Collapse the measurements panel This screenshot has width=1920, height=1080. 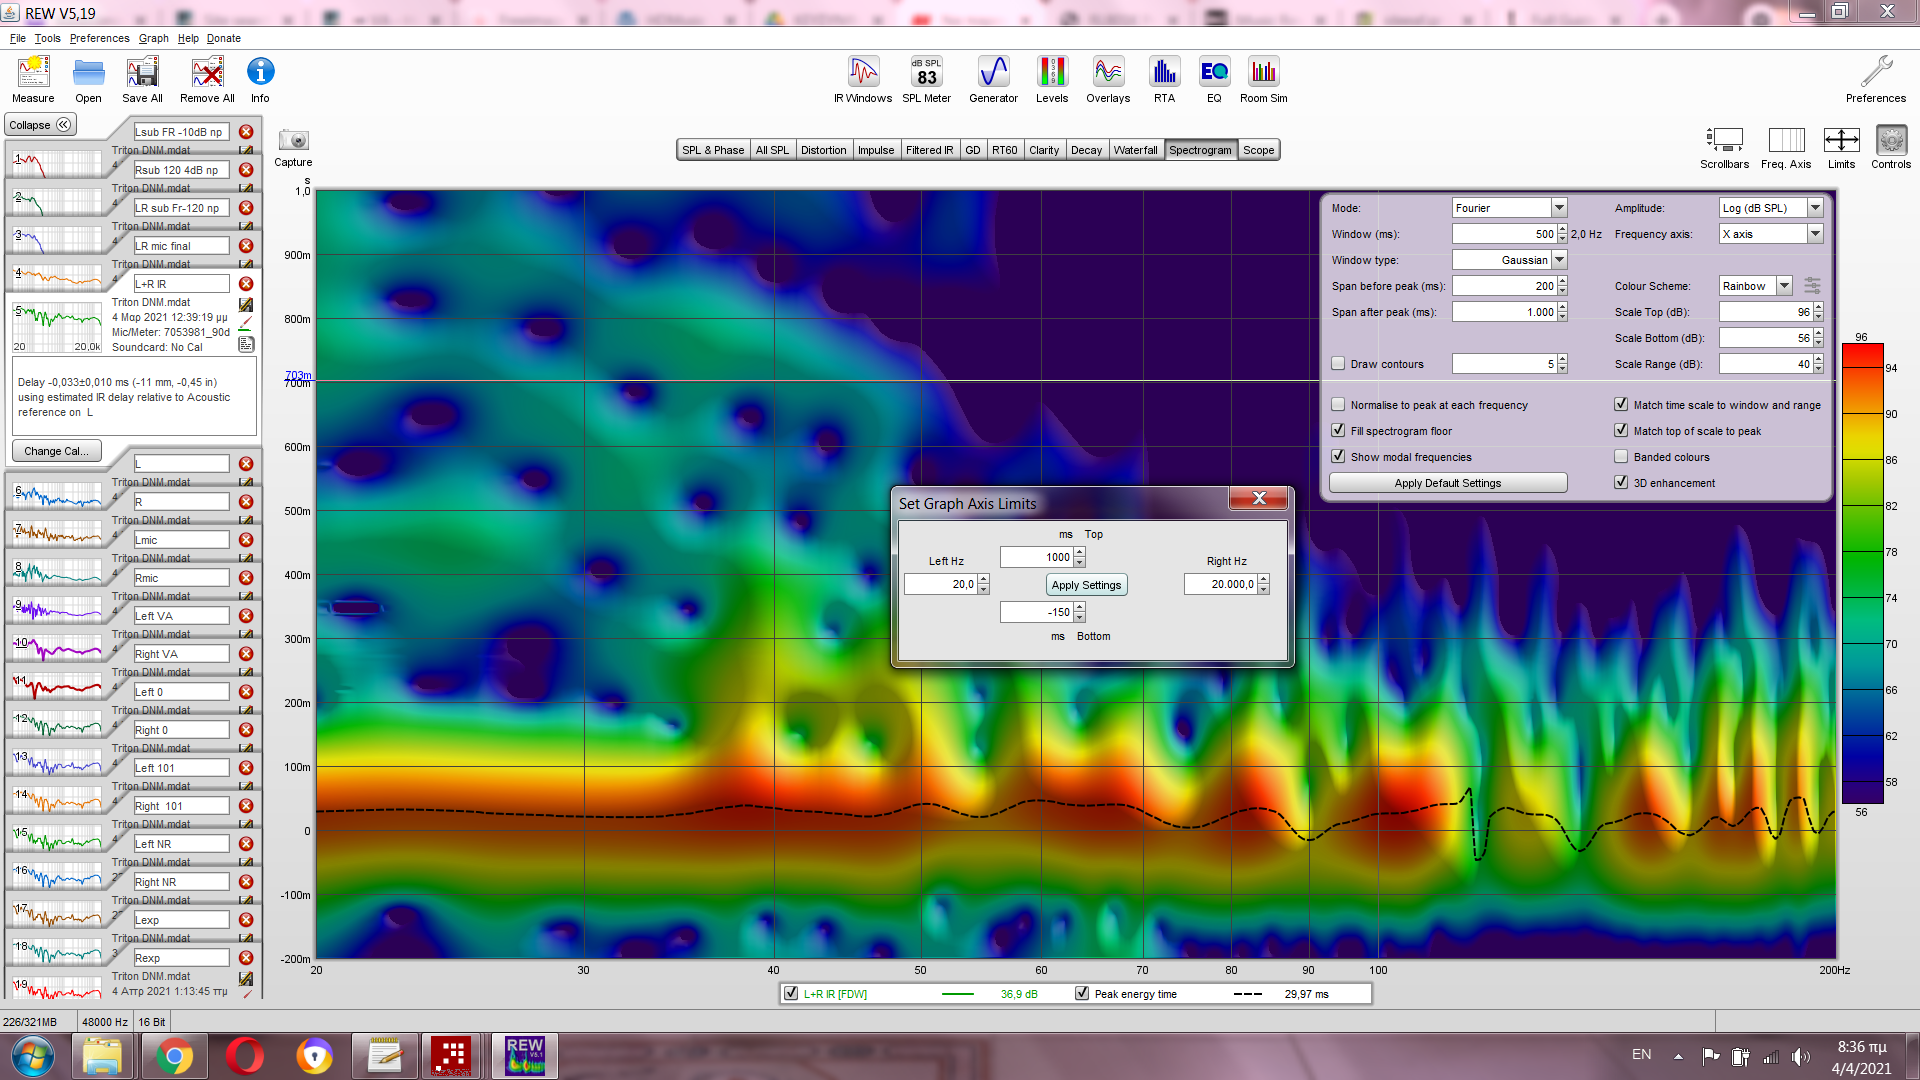(41, 125)
